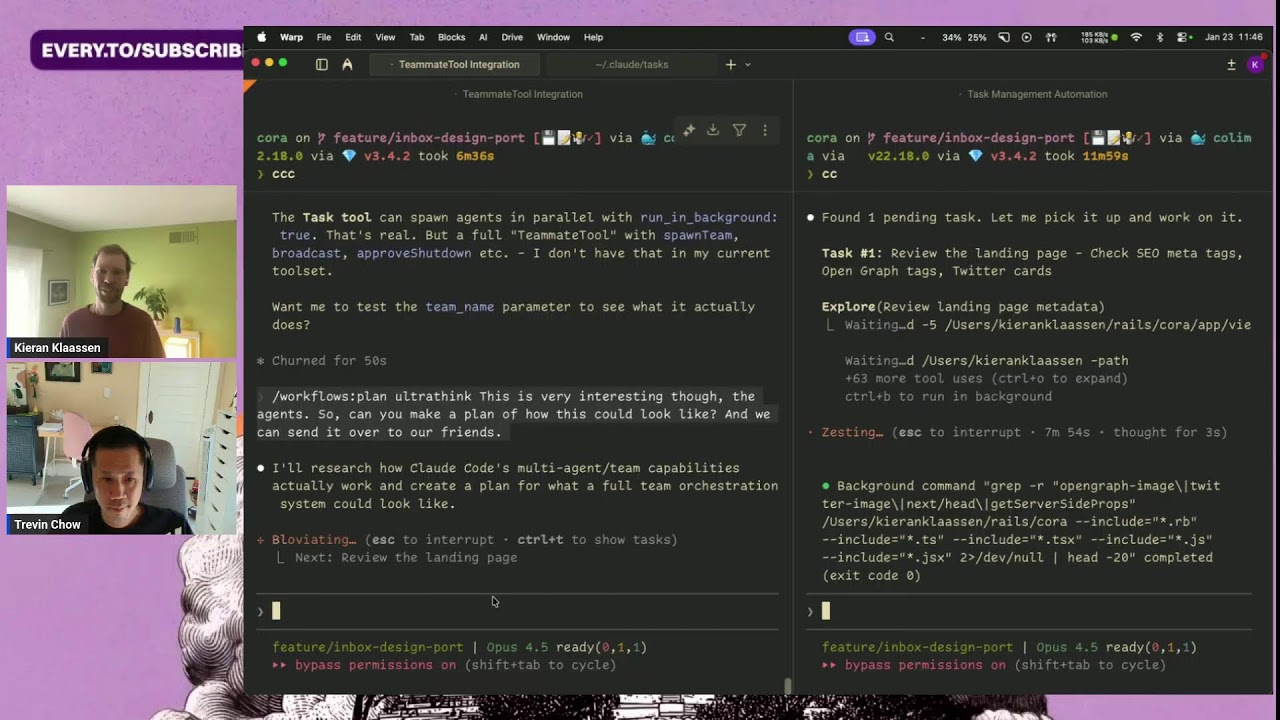
Task: Focus the TeammateTool Integration pane title
Action: coord(522,94)
